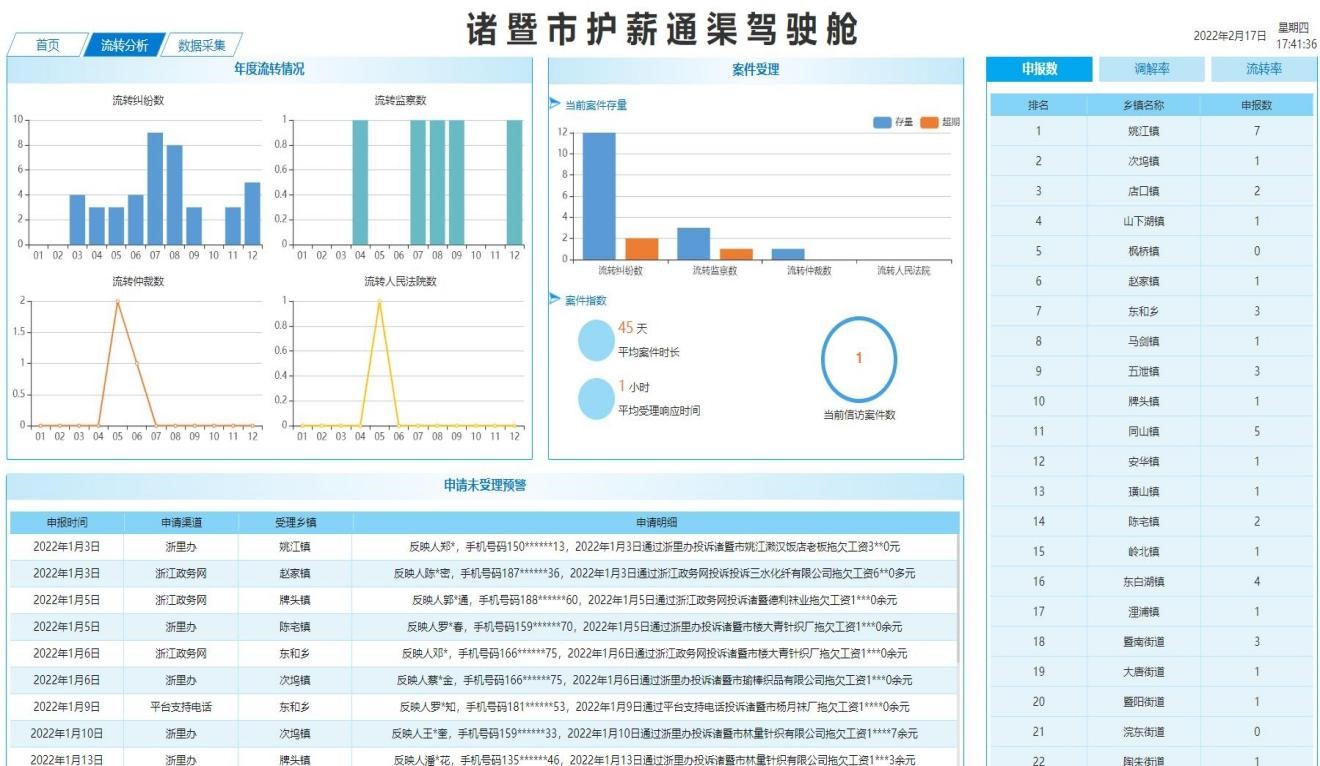Click the light blue circle for 平均受理响应时间

(596, 398)
